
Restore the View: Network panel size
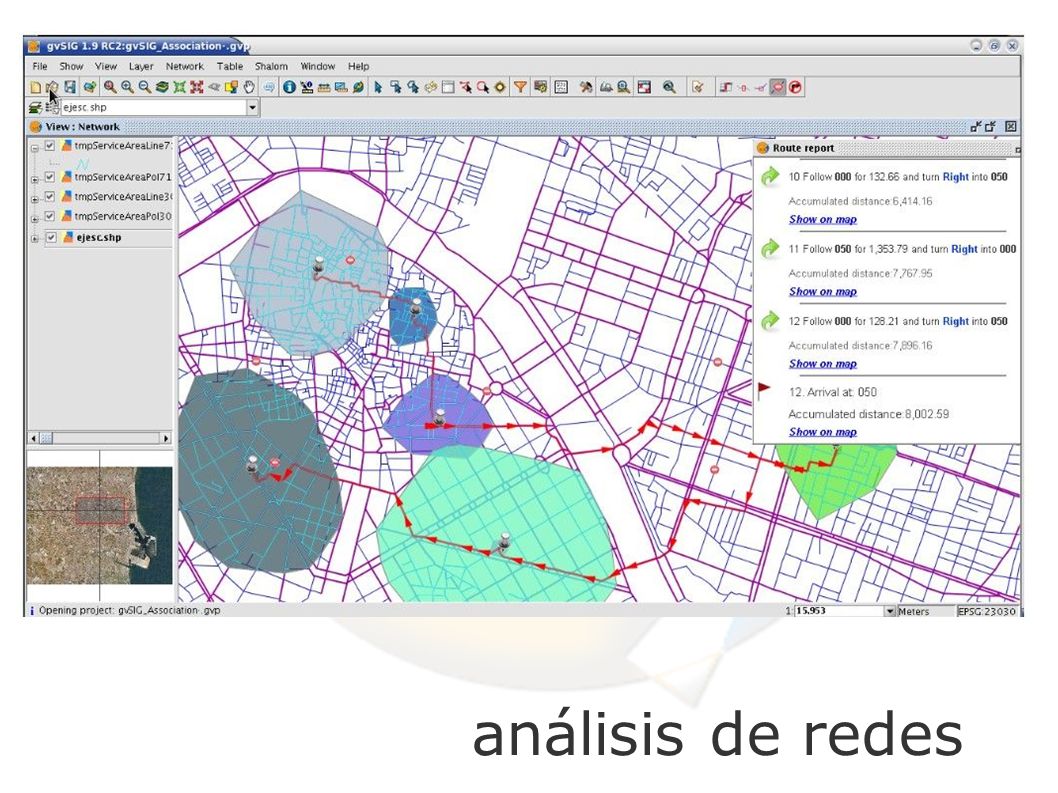[990, 126]
